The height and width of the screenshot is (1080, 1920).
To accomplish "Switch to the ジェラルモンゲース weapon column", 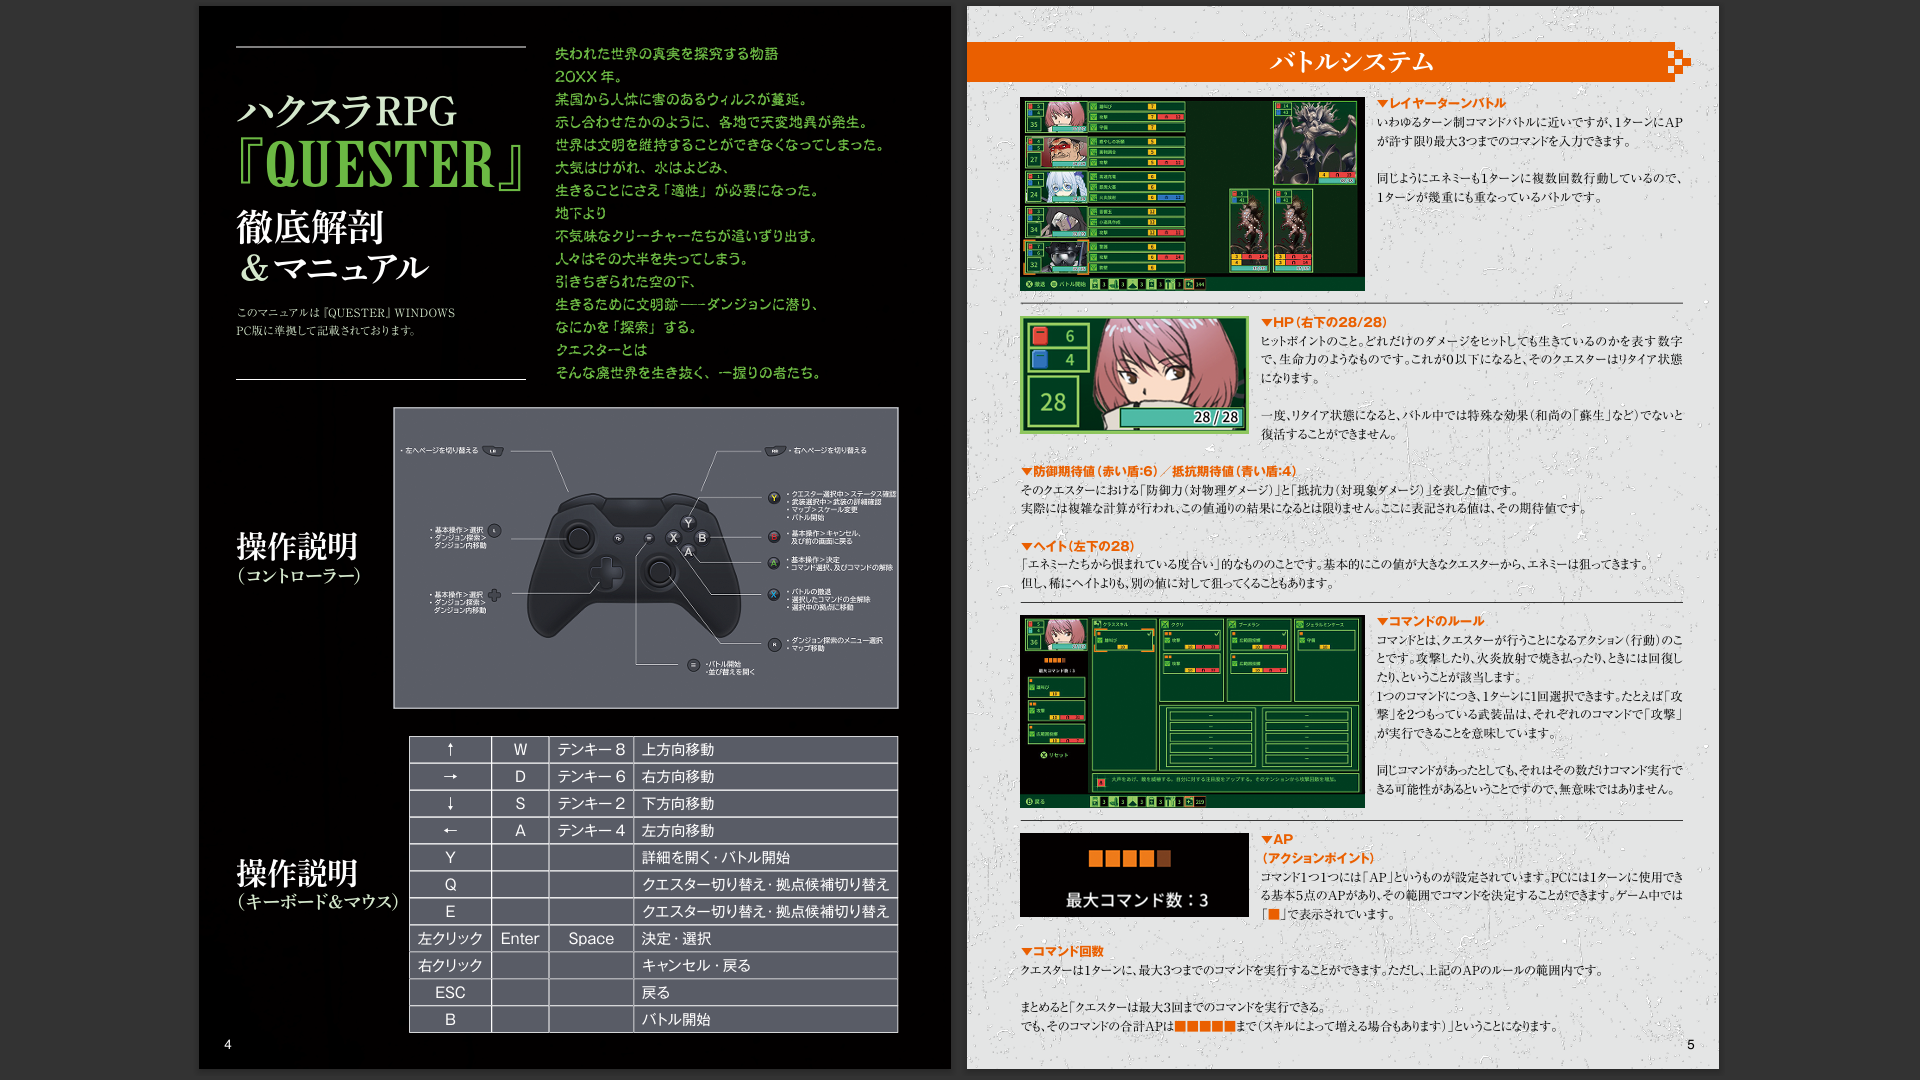I will click(1323, 624).
